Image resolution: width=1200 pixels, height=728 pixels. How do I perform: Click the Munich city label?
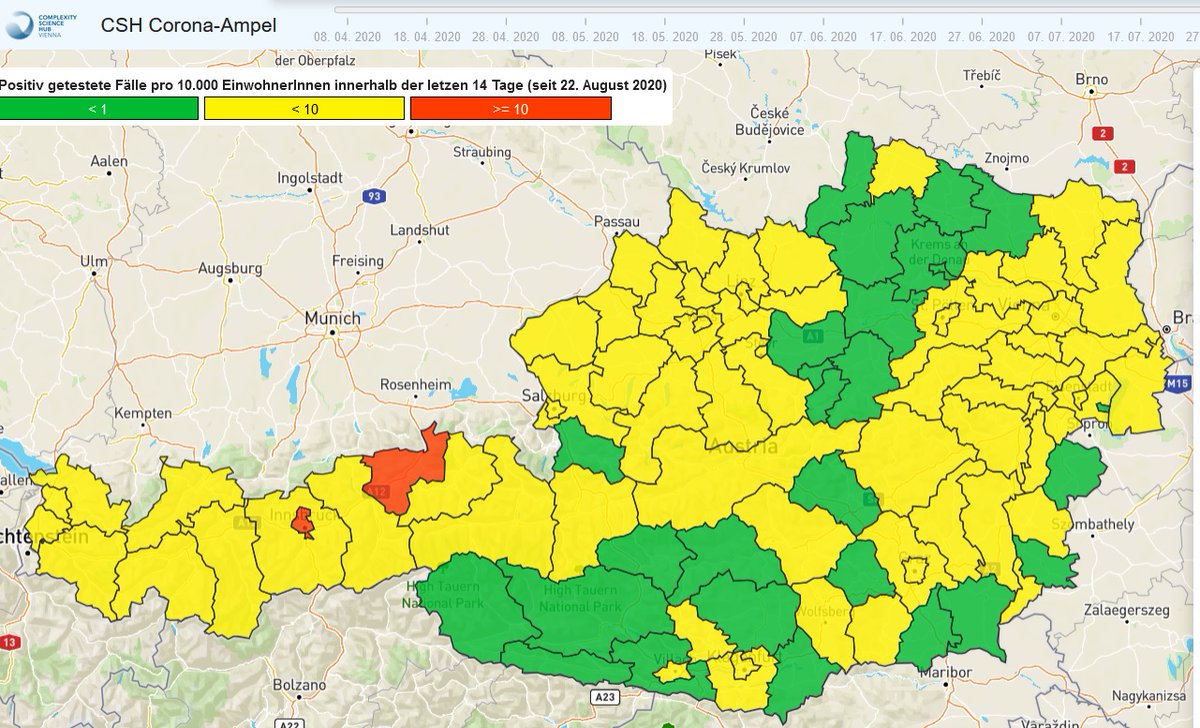pyautogui.click(x=333, y=318)
